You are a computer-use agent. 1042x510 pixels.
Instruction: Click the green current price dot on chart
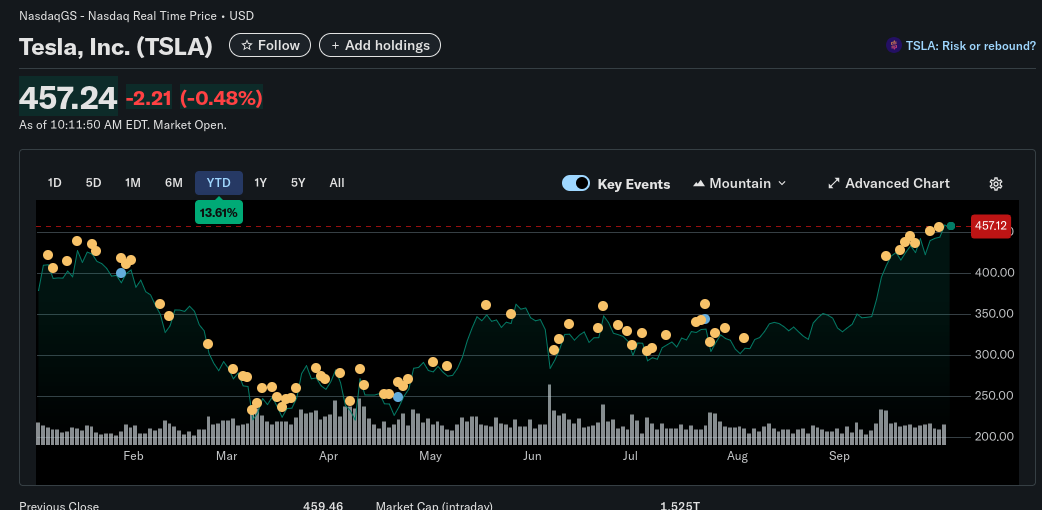(950, 226)
